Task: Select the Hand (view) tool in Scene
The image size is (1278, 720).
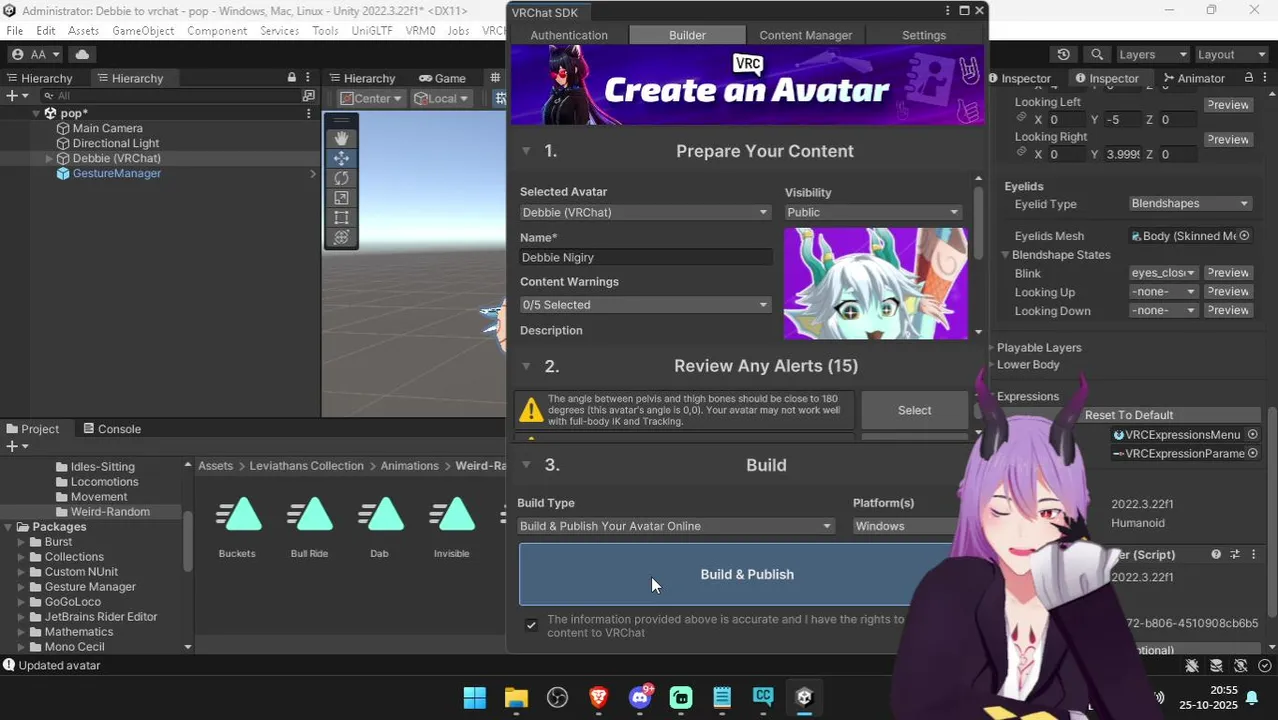Action: (341, 138)
